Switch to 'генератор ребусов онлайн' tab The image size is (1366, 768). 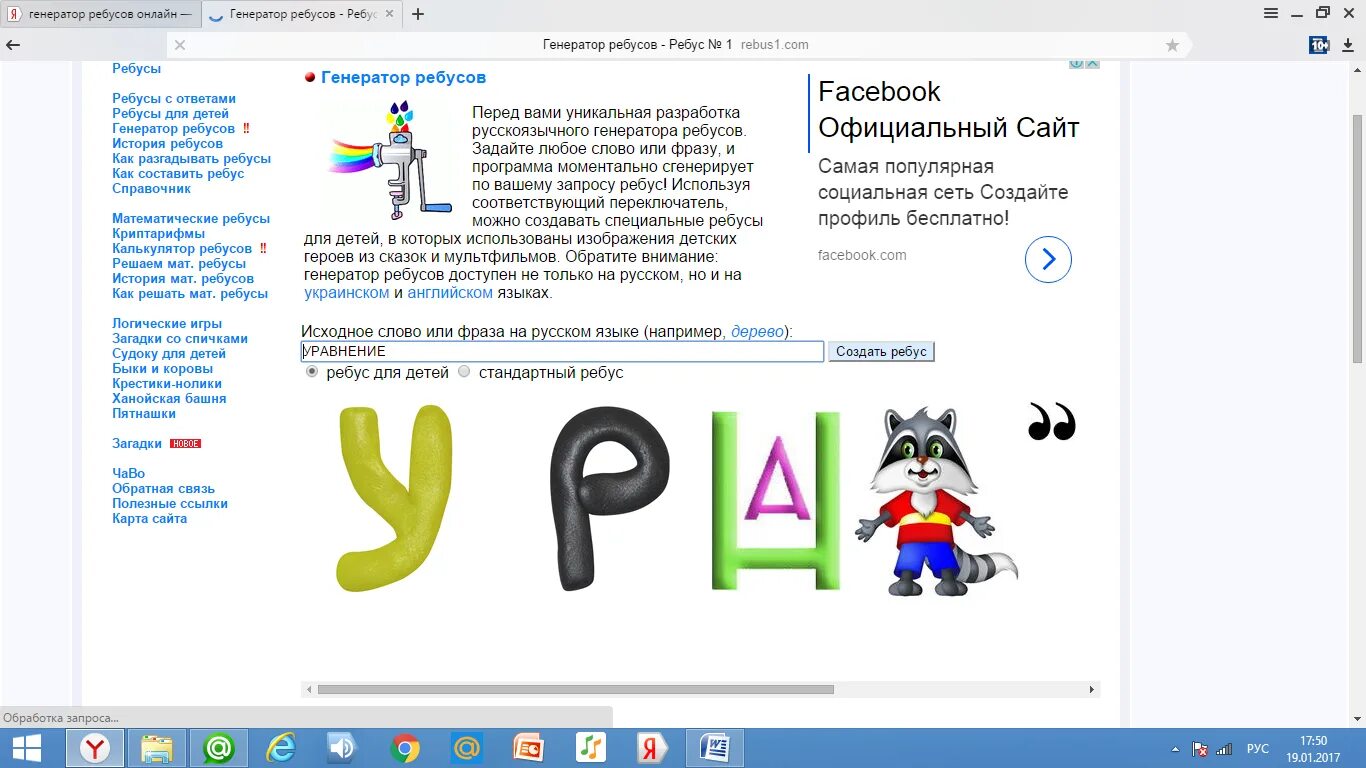(100, 14)
